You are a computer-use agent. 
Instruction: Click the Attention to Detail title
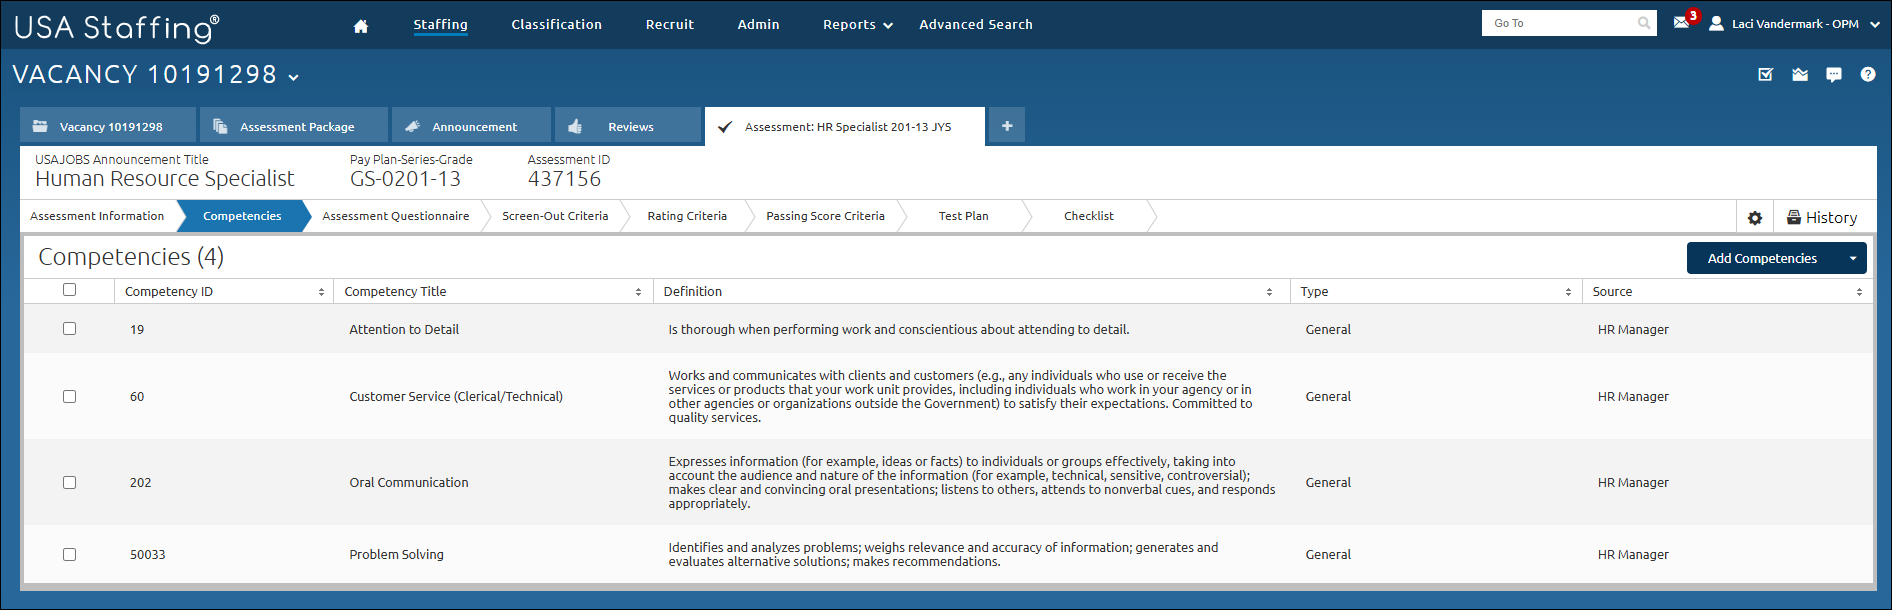click(404, 329)
